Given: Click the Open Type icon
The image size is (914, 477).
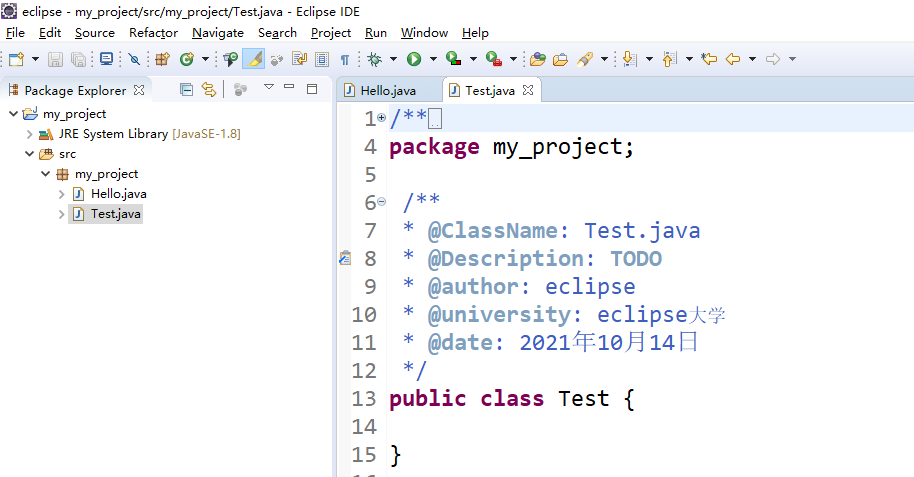Looking at the screenshot, I should click(231, 59).
